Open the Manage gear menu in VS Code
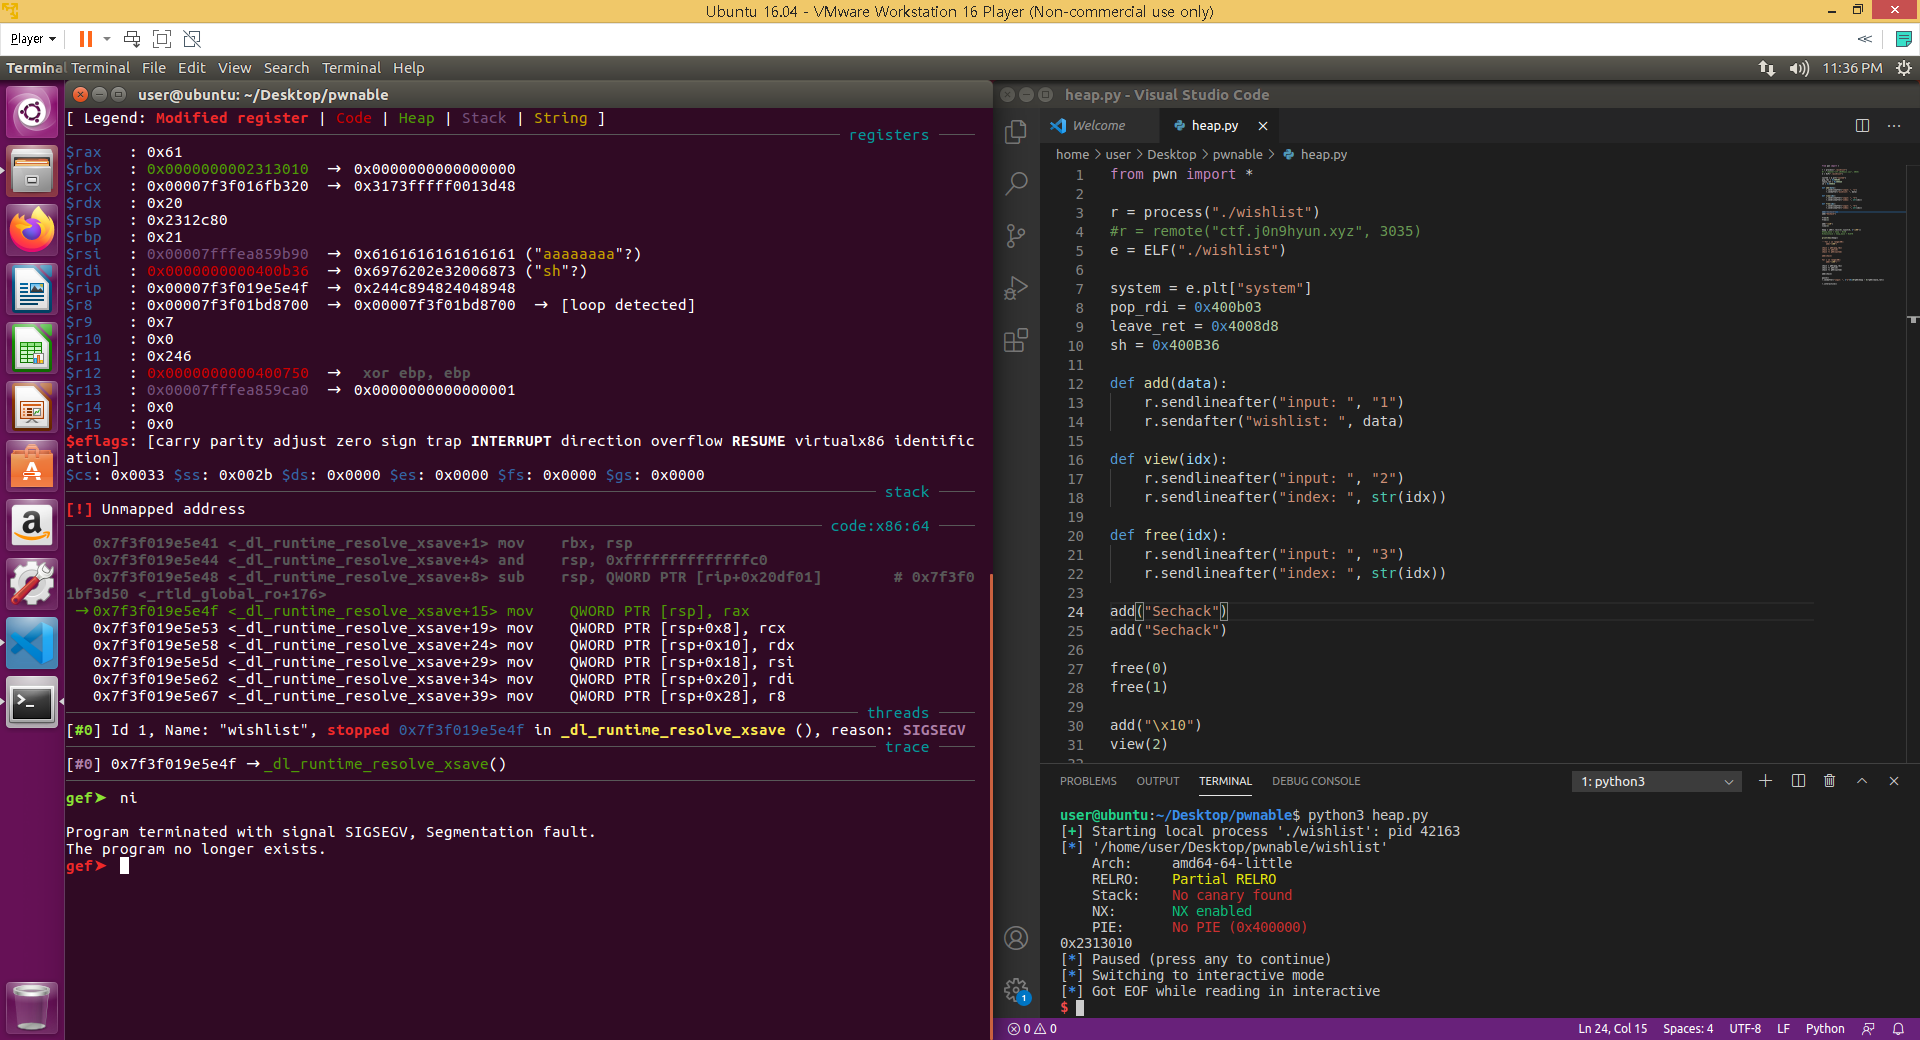 pos(1016,990)
